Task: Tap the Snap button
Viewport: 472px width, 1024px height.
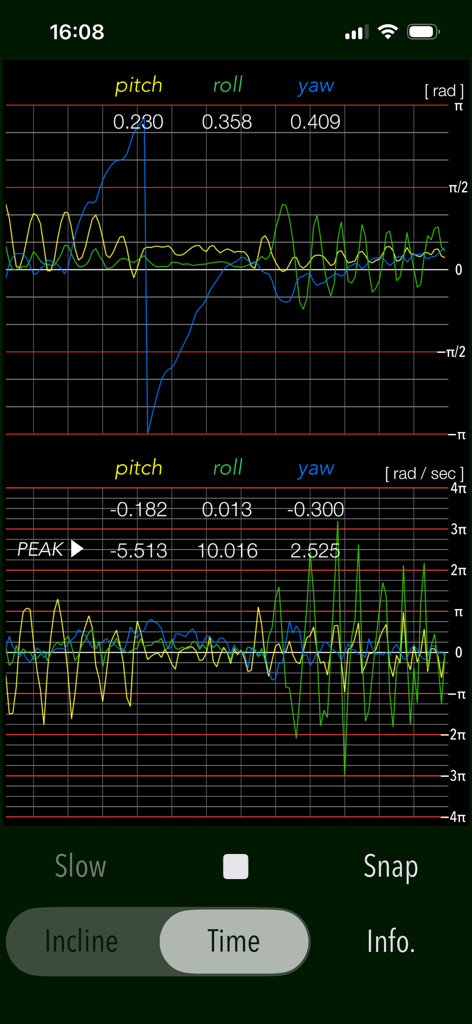Action: pyautogui.click(x=390, y=867)
